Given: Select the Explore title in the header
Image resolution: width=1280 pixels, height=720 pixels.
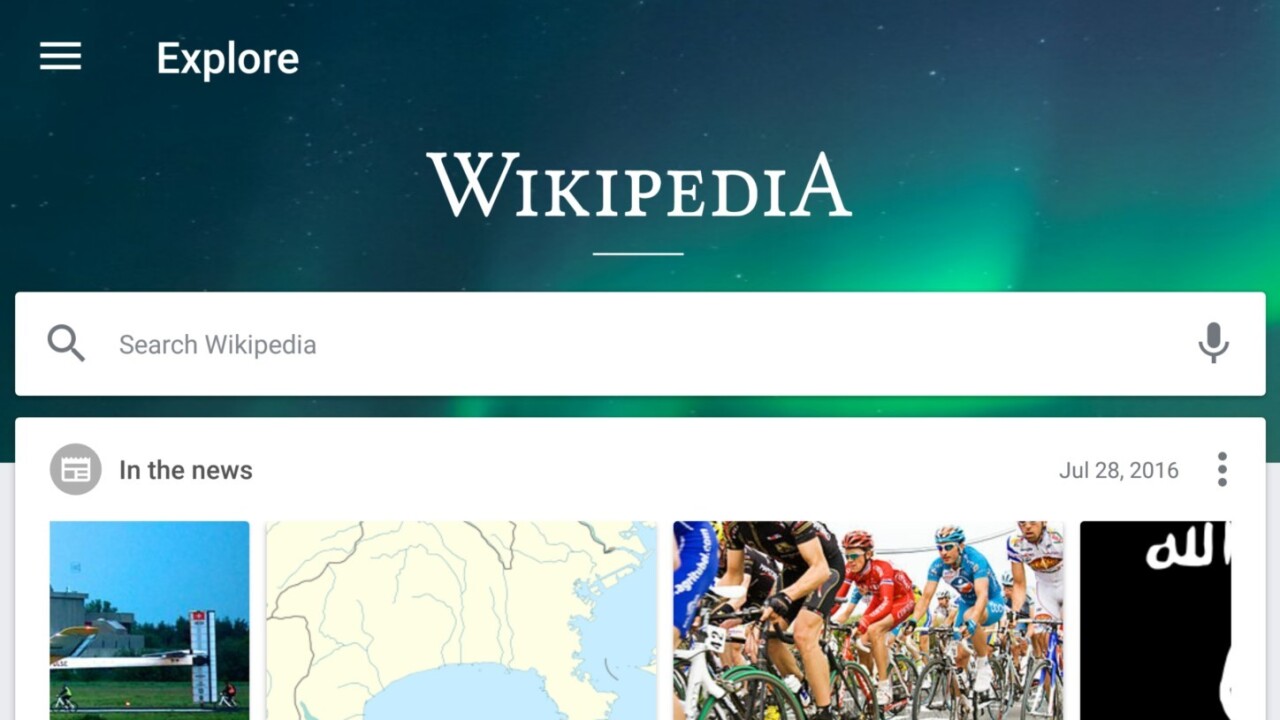Looking at the screenshot, I should [228, 59].
